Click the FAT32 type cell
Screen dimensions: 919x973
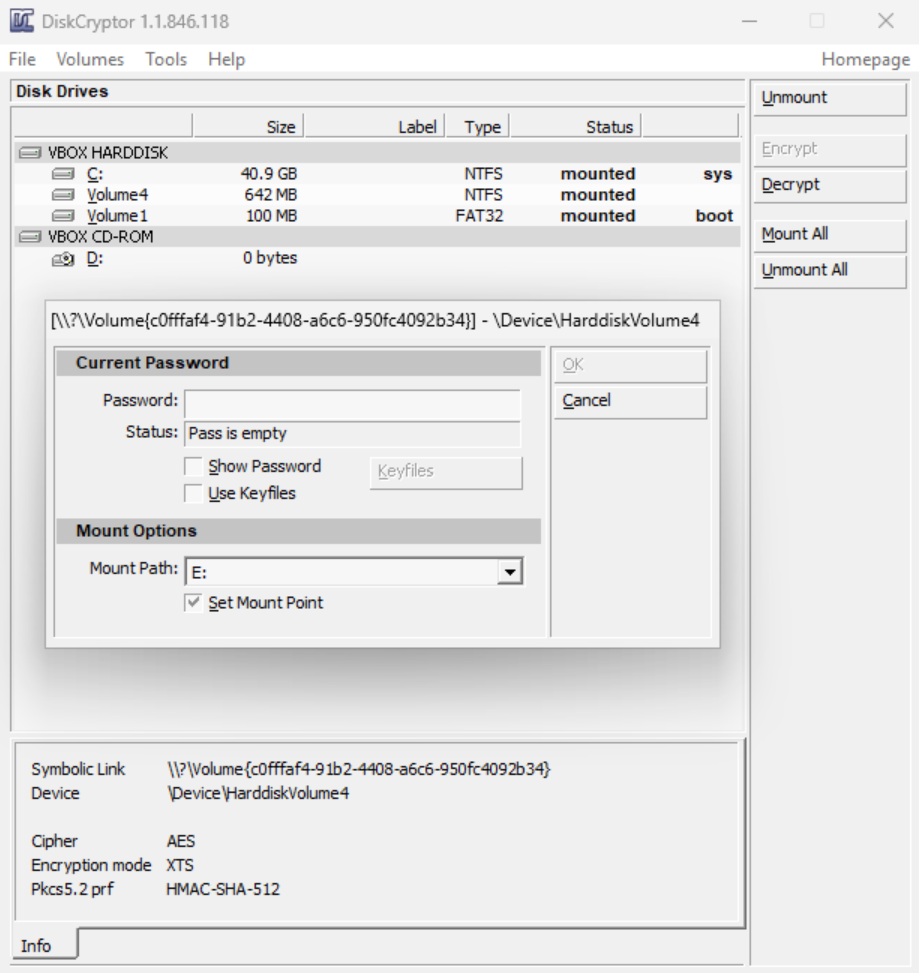pos(479,216)
